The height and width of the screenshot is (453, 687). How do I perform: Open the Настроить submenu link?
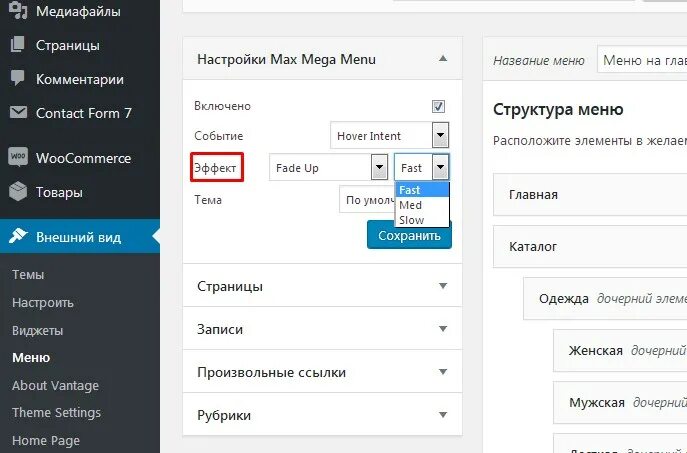tap(43, 303)
